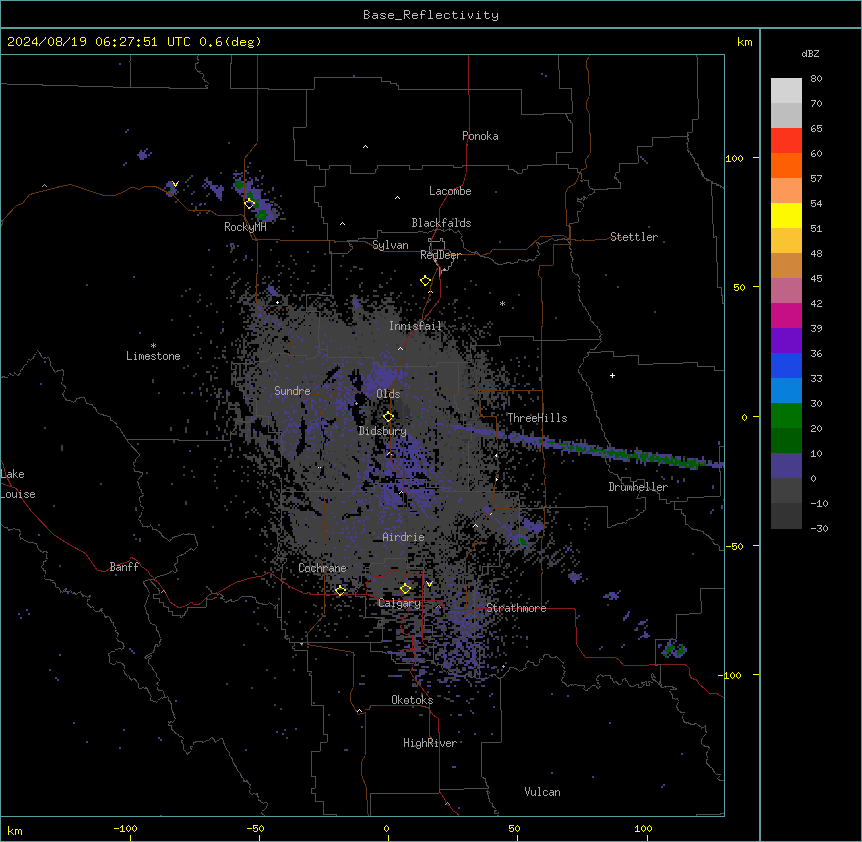
Task: Click the Vulcan town label
Action: (x=543, y=792)
